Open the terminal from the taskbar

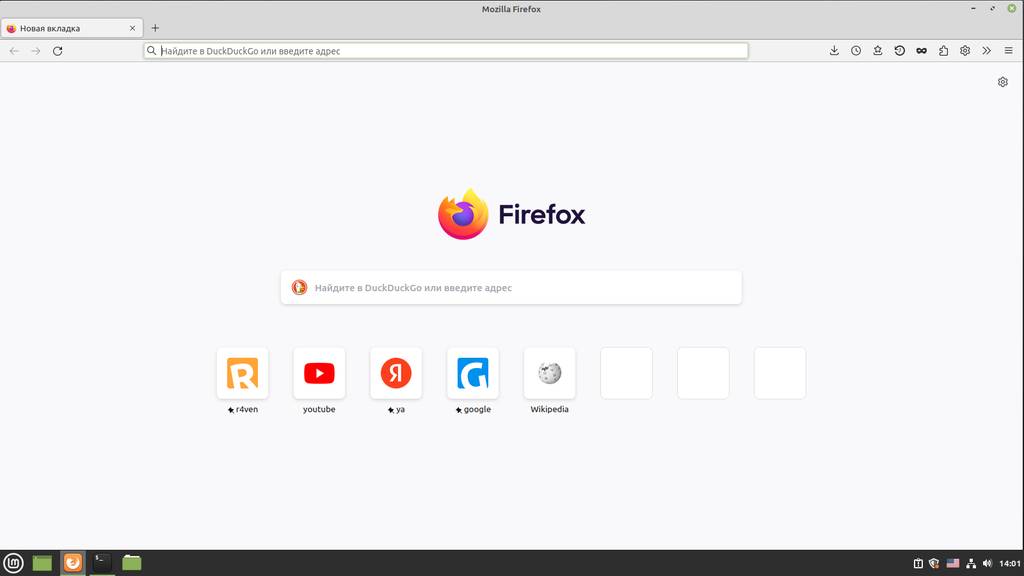click(x=102, y=563)
